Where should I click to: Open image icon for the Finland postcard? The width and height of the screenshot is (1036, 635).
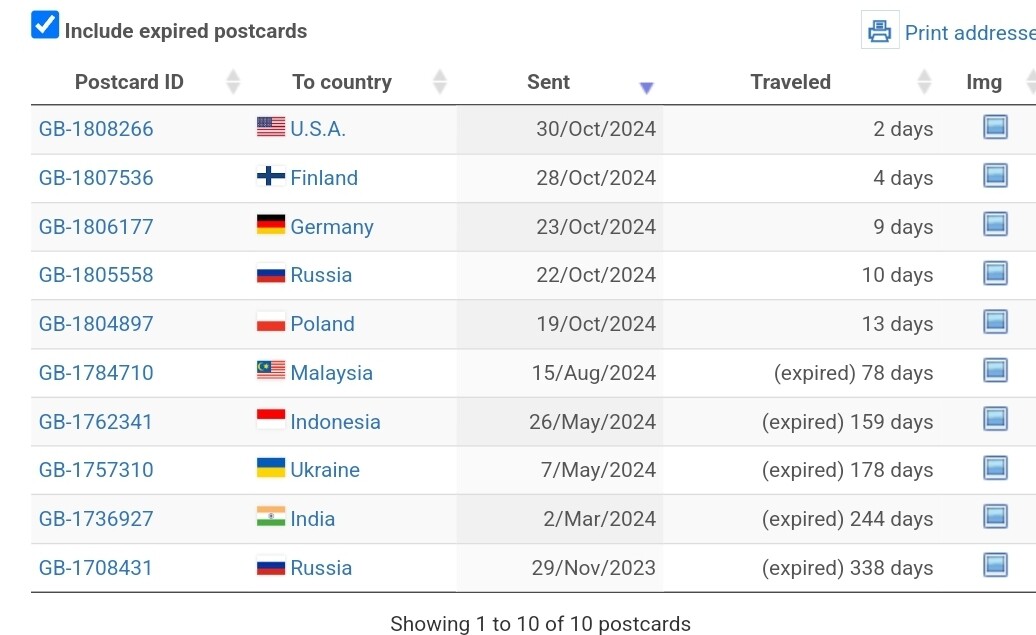pos(995,176)
